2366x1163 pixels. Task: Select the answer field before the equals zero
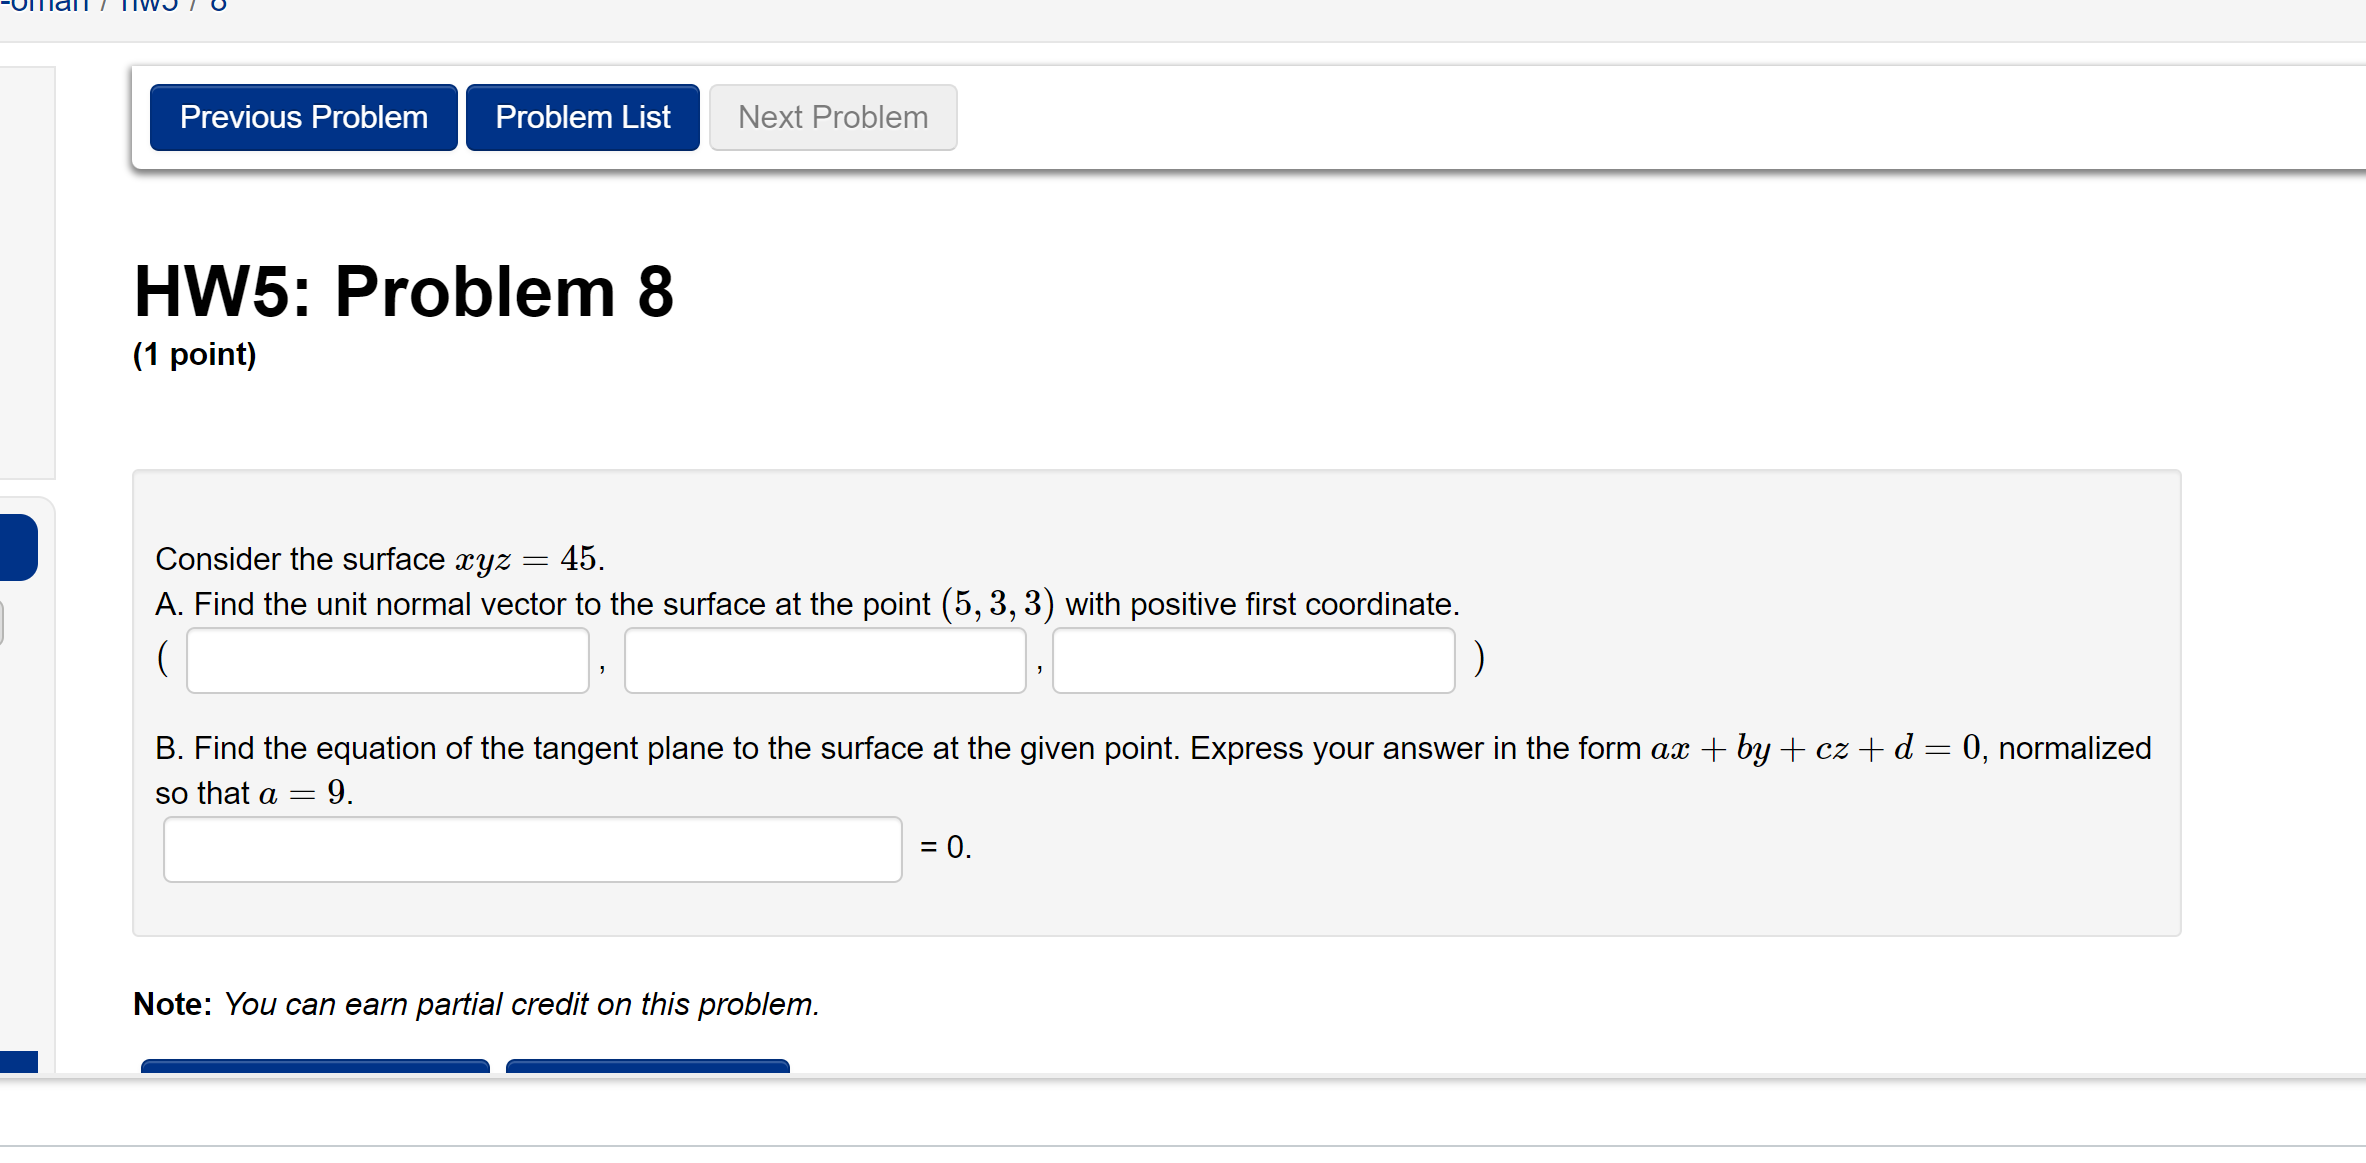(x=533, y=848)
